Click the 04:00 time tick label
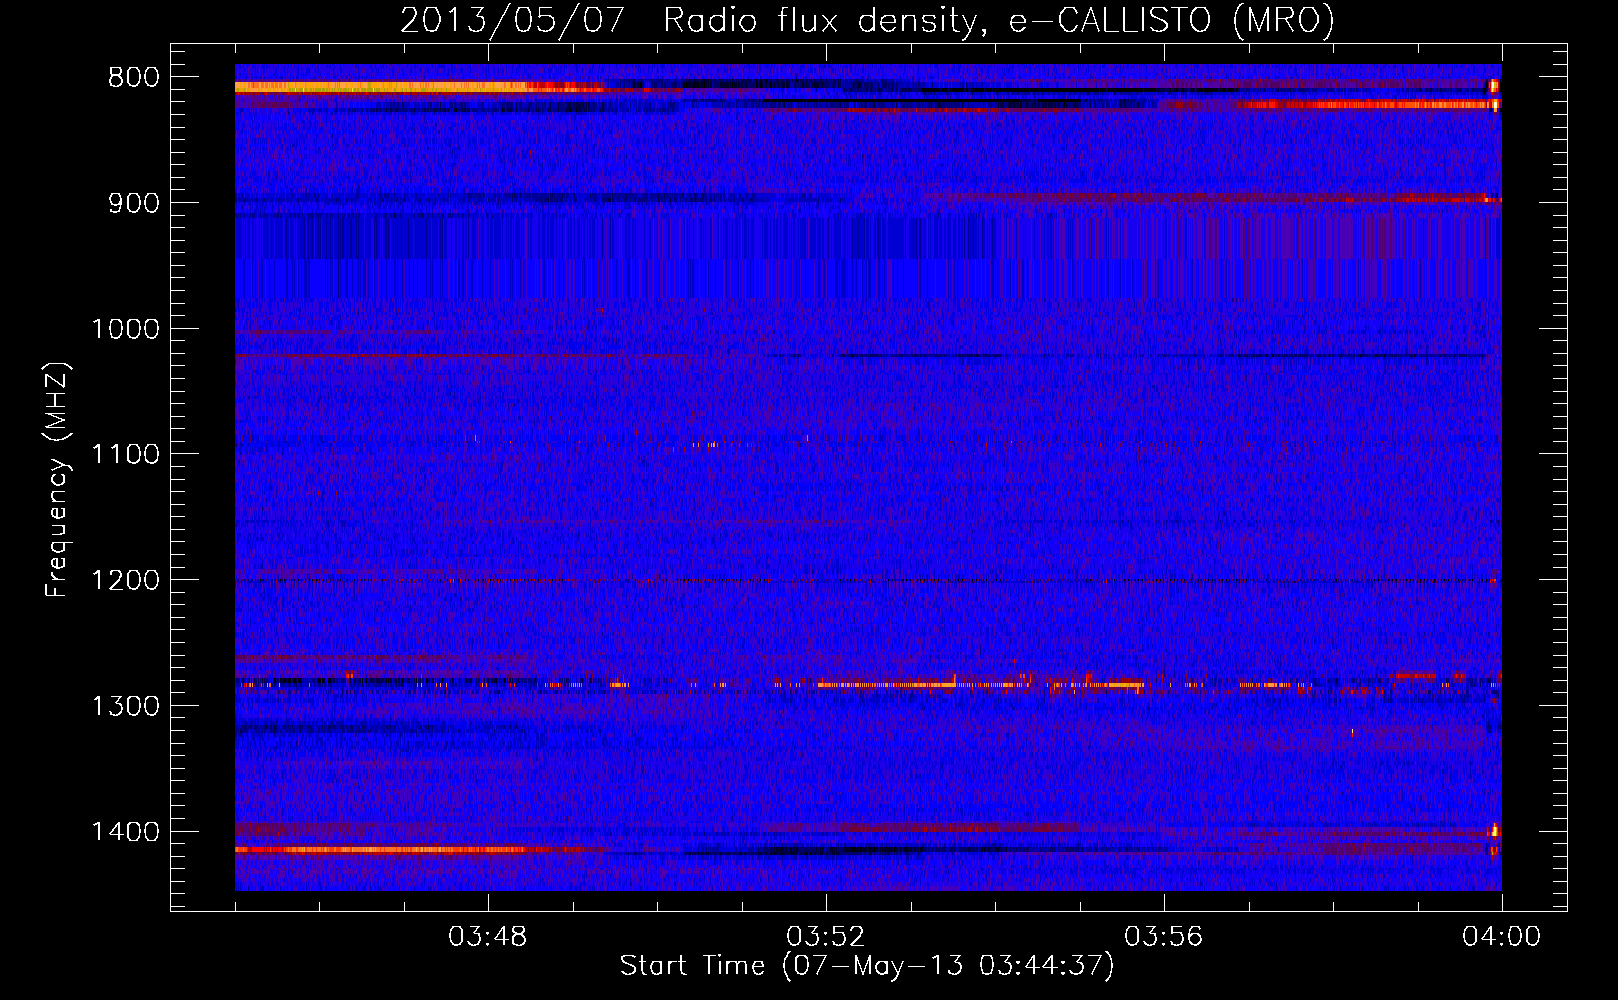Image resolution: width=1618 pixels, height=1000 pixels. click(1502, 937)
